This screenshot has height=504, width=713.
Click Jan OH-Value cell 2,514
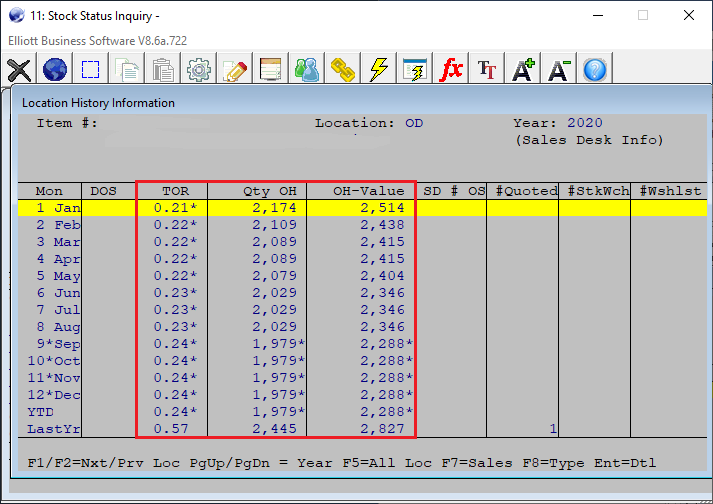[382, 208]
